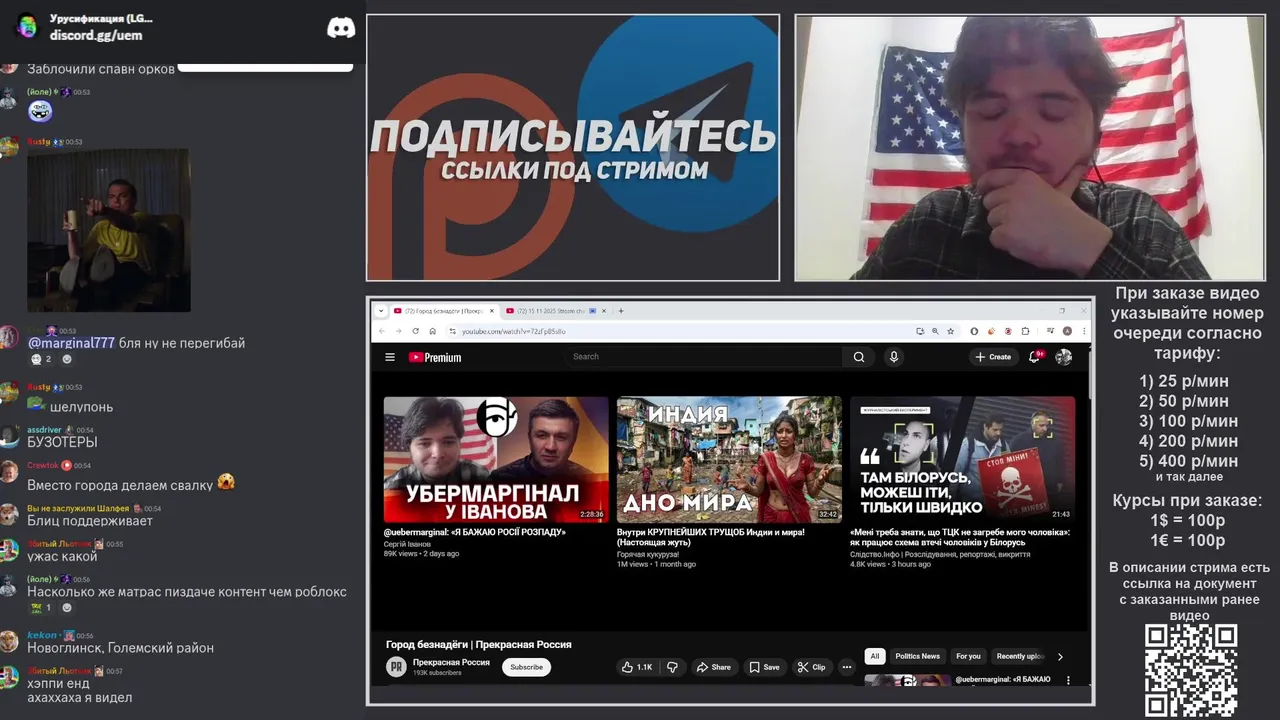Viewport: 1280px width, 720px height.
Task: Open the more actions ellipsis under the video
Action: click(x=847, y=667)
